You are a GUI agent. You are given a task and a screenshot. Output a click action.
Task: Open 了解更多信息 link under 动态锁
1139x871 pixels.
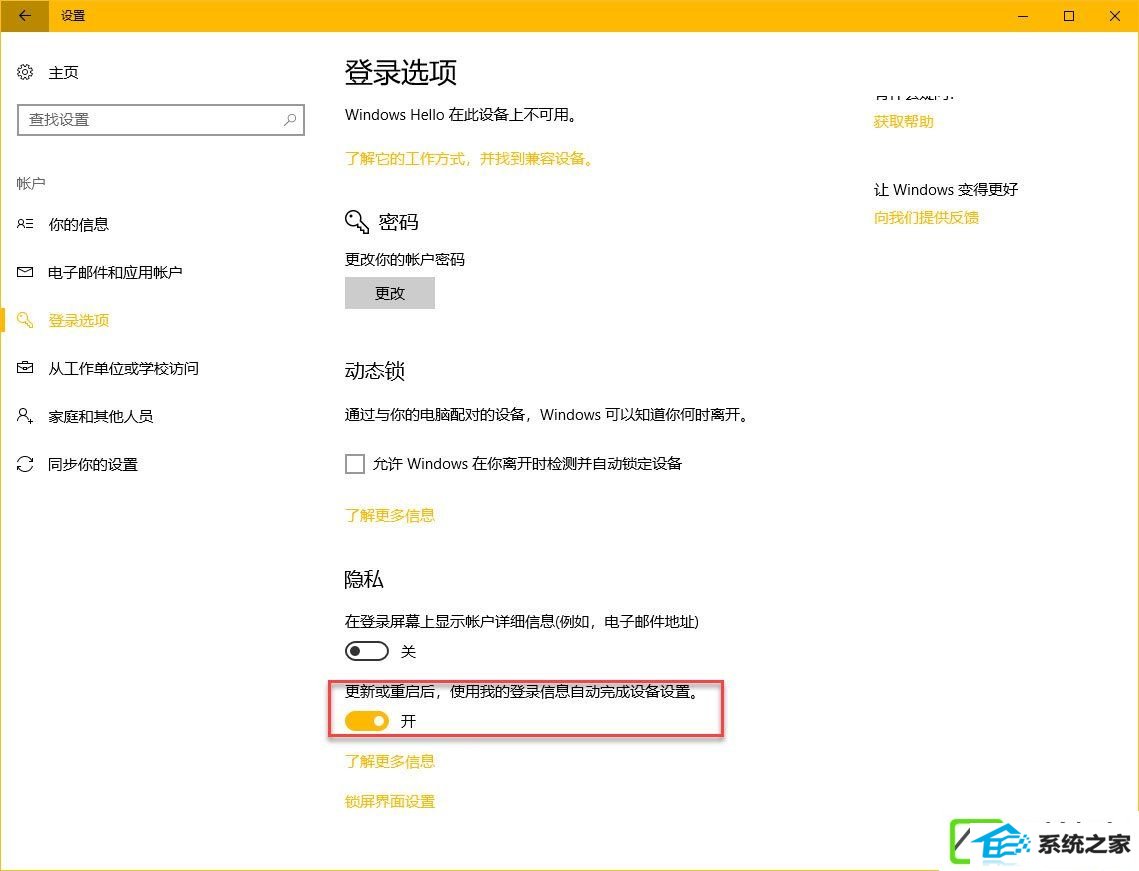[x=390, y=515]
